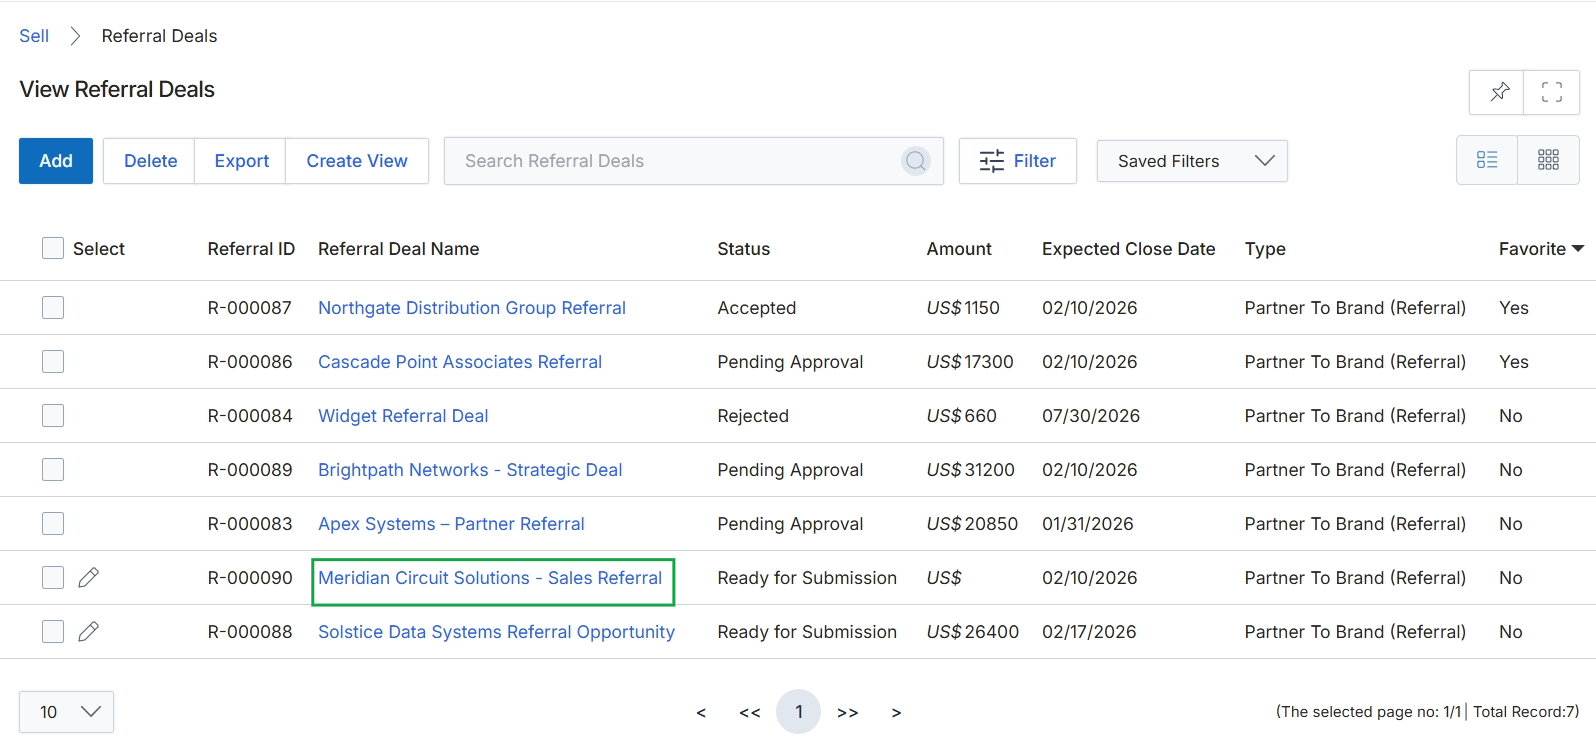Tick the Apex Systems row checkbox
Screen dimensions: 1596x751
click(53, 523)
